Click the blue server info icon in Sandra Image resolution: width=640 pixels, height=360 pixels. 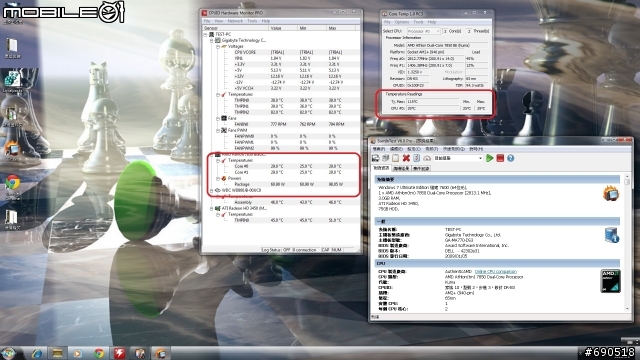coord(611,235)
